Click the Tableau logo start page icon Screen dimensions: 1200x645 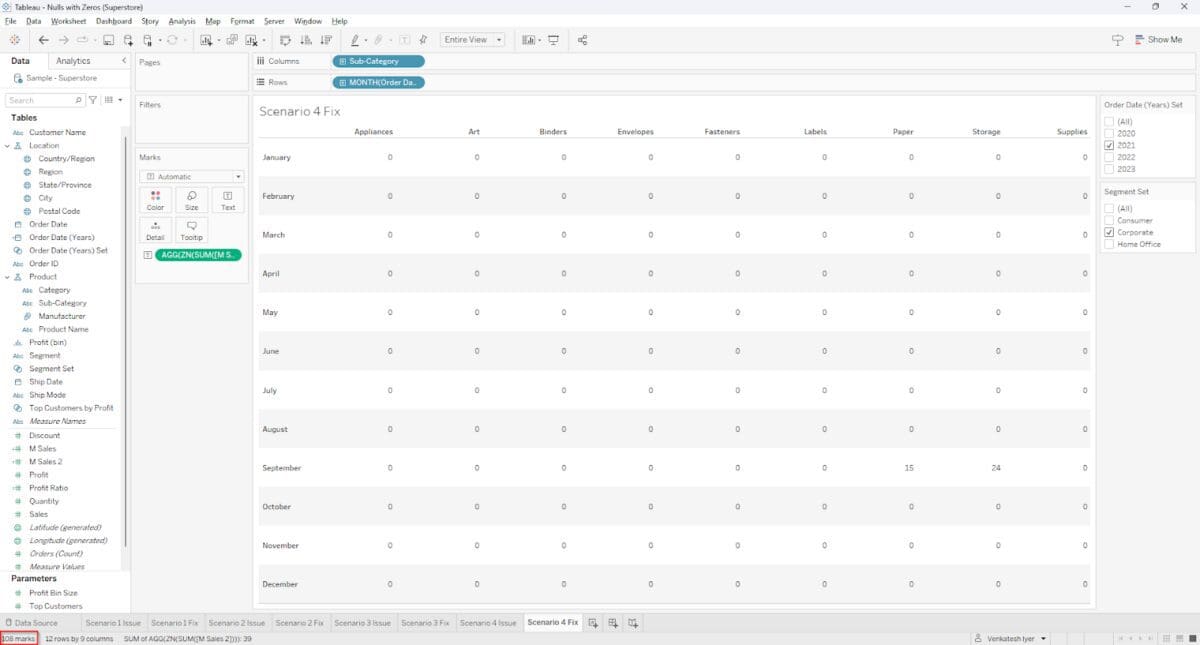[x=14, y=40]
